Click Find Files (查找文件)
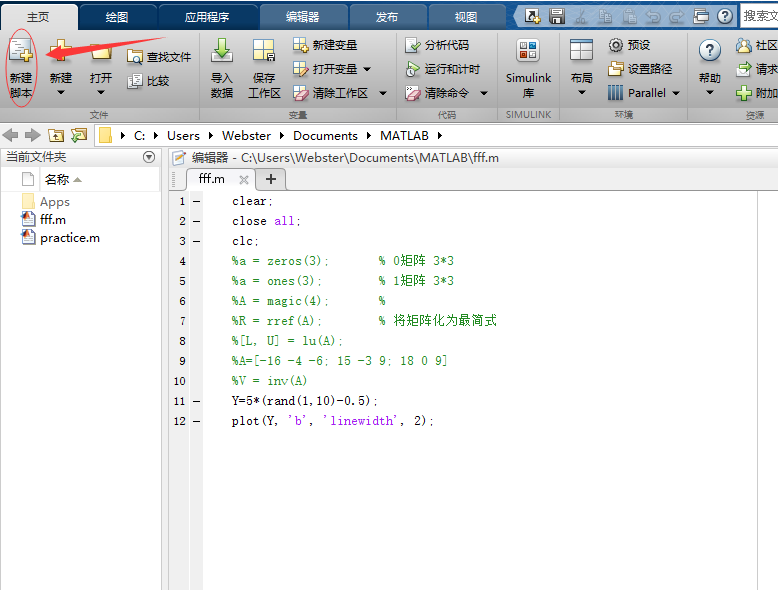Viewport: 778px width, 590px height. click(159, 57)
